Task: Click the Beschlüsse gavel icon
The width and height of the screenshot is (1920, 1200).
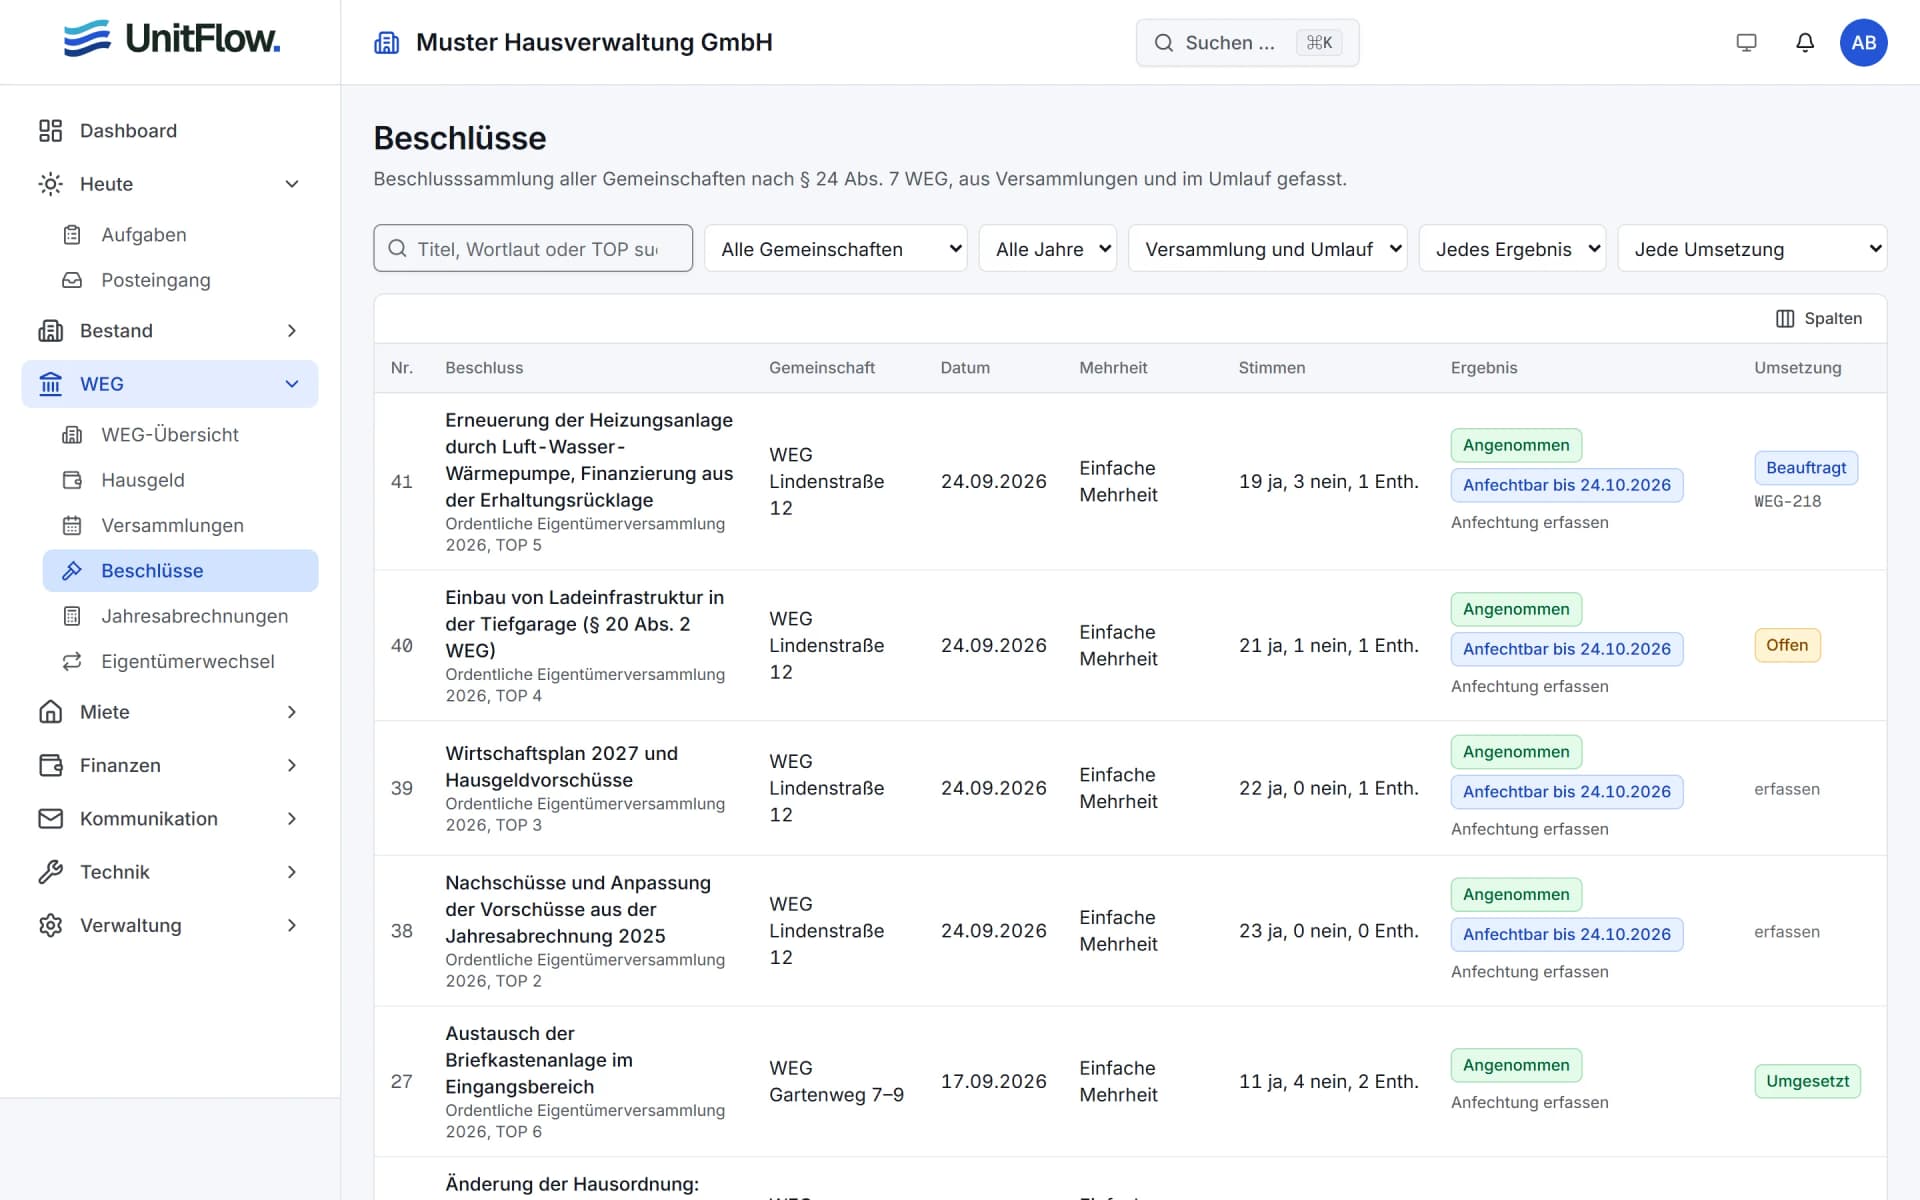Action: click(72, 571)
